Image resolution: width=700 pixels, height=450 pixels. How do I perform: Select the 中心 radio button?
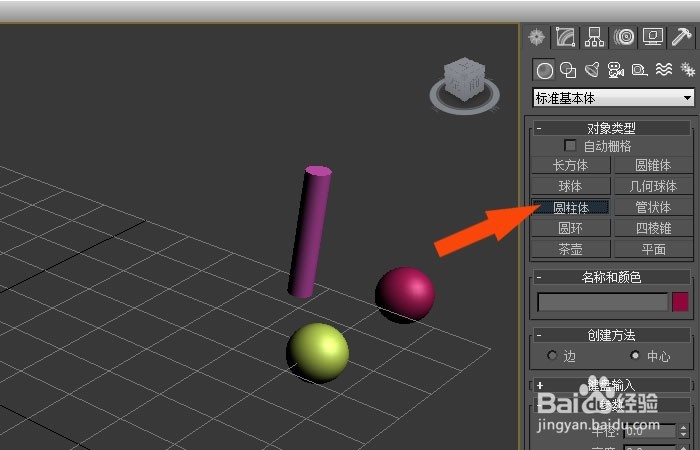(635, 355)
